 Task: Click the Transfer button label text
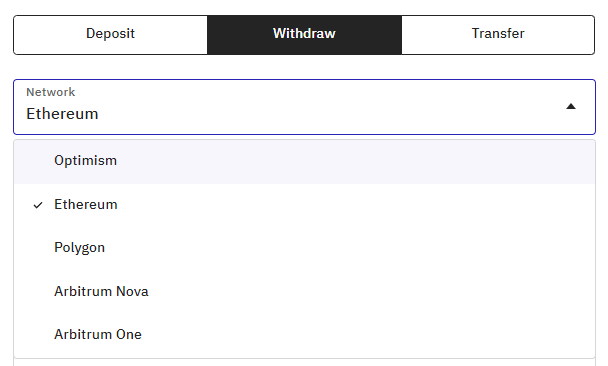(x=498, y=33)
